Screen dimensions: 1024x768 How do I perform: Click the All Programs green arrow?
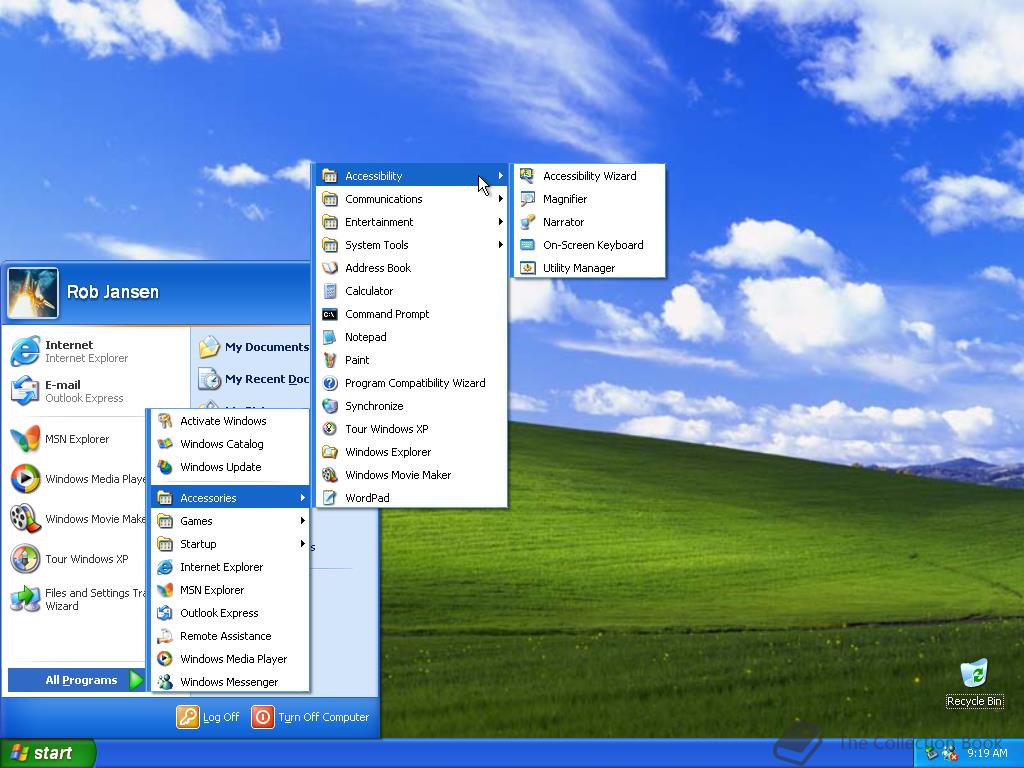(136, 680)
